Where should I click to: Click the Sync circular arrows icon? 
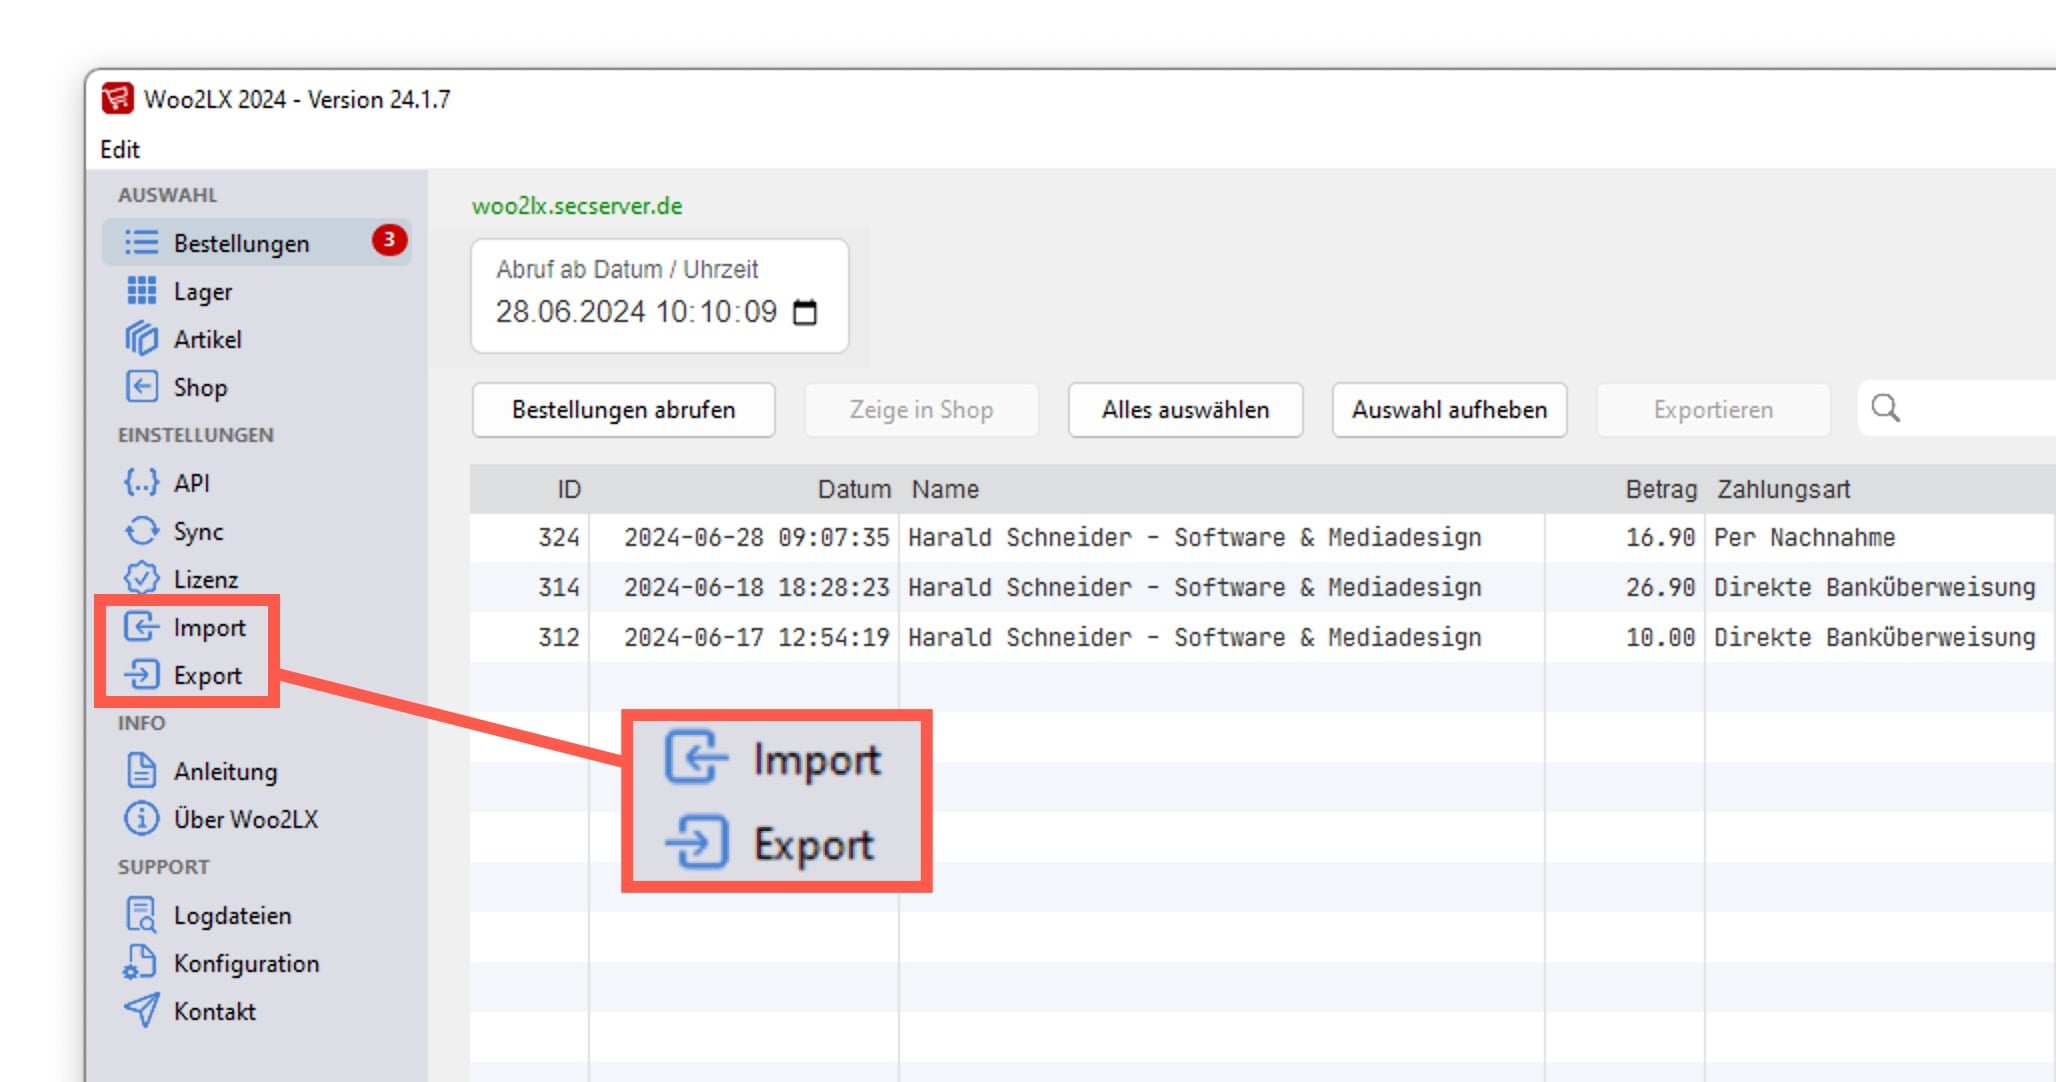(x=141, y=531)
